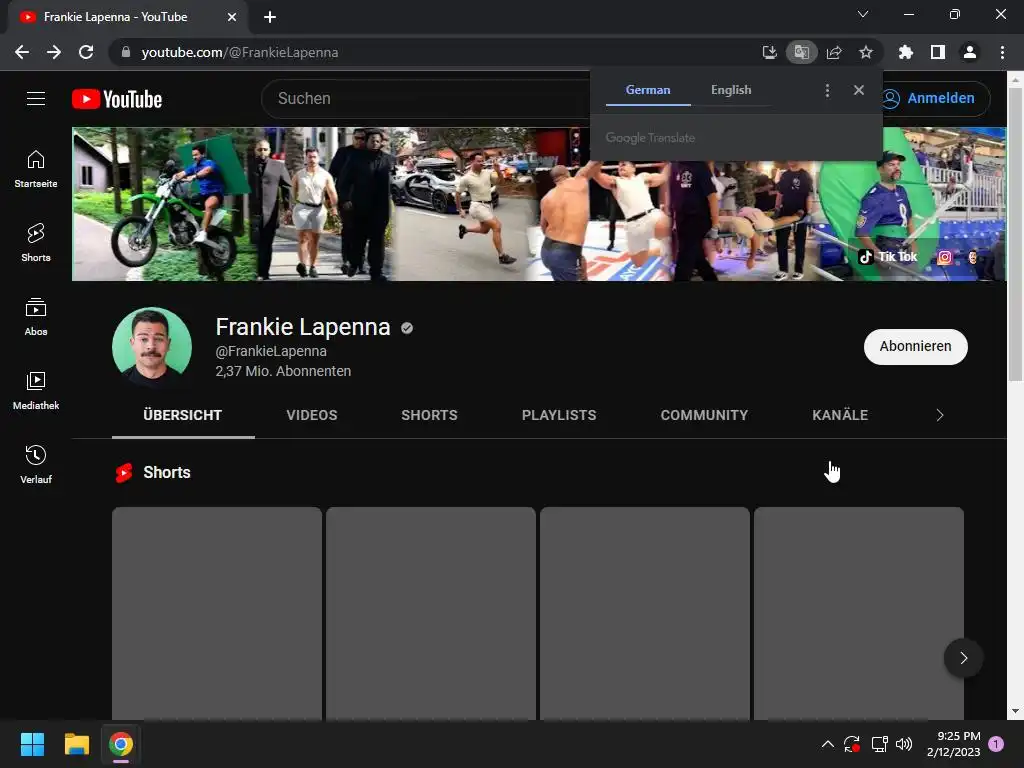Open the YouTube hamburger guide menu
Viewport: 1024px width, 768px height.
(x=36, y=99)
